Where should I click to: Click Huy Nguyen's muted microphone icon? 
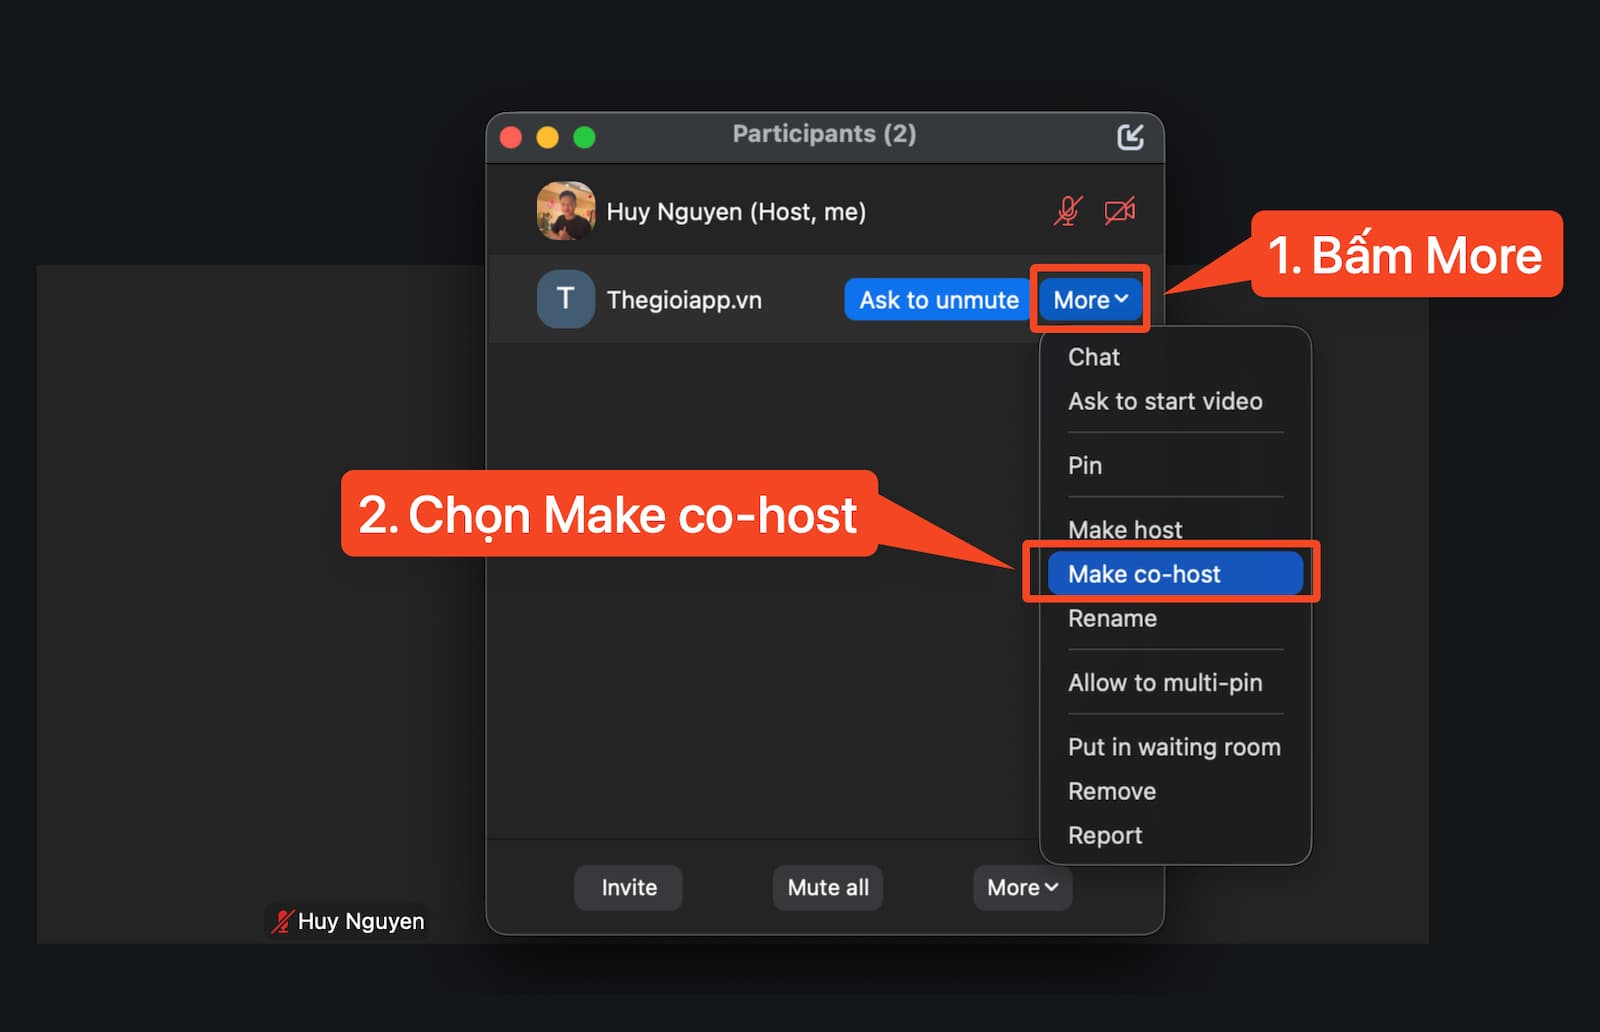pos(1067,211)
